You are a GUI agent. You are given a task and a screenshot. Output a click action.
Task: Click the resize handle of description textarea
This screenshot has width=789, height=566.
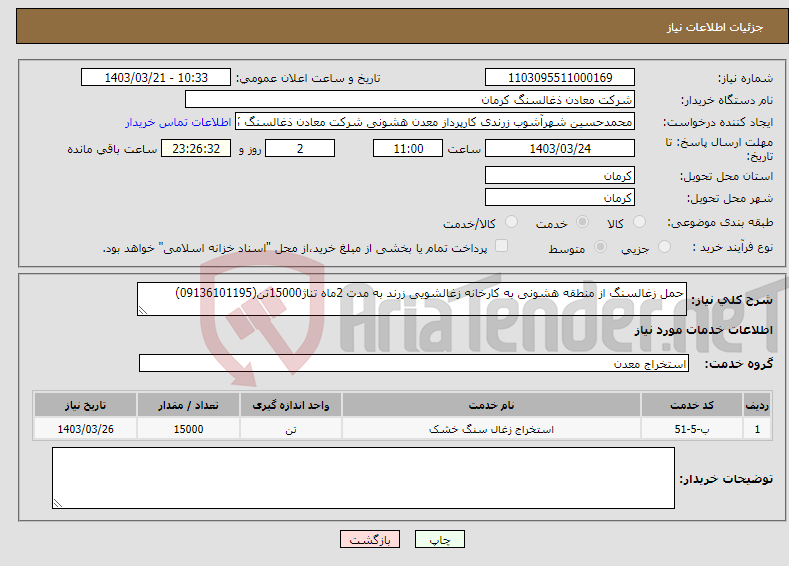tap(142, 310)
